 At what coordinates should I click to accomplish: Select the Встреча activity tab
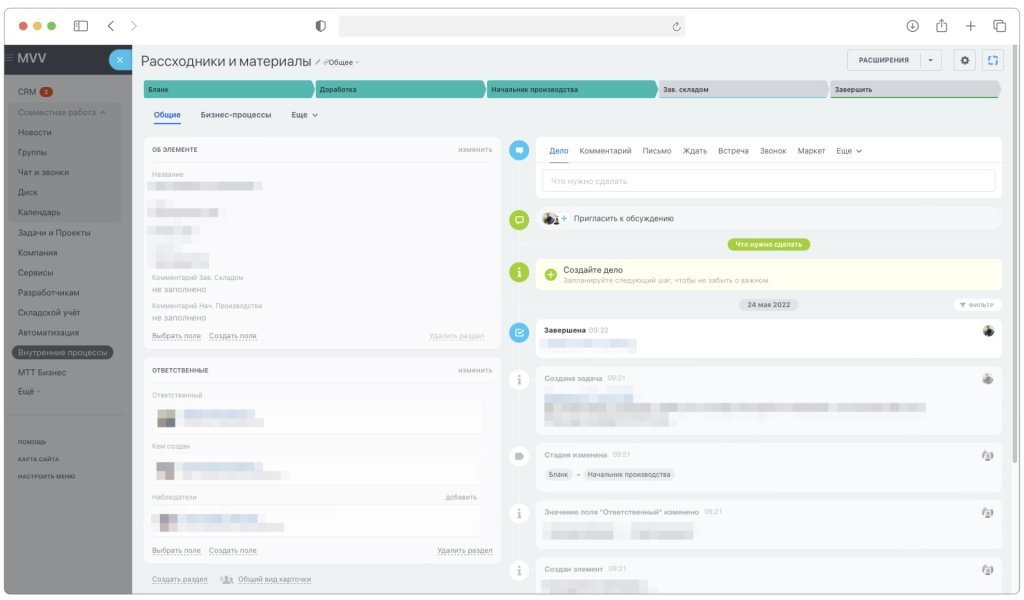733,151
